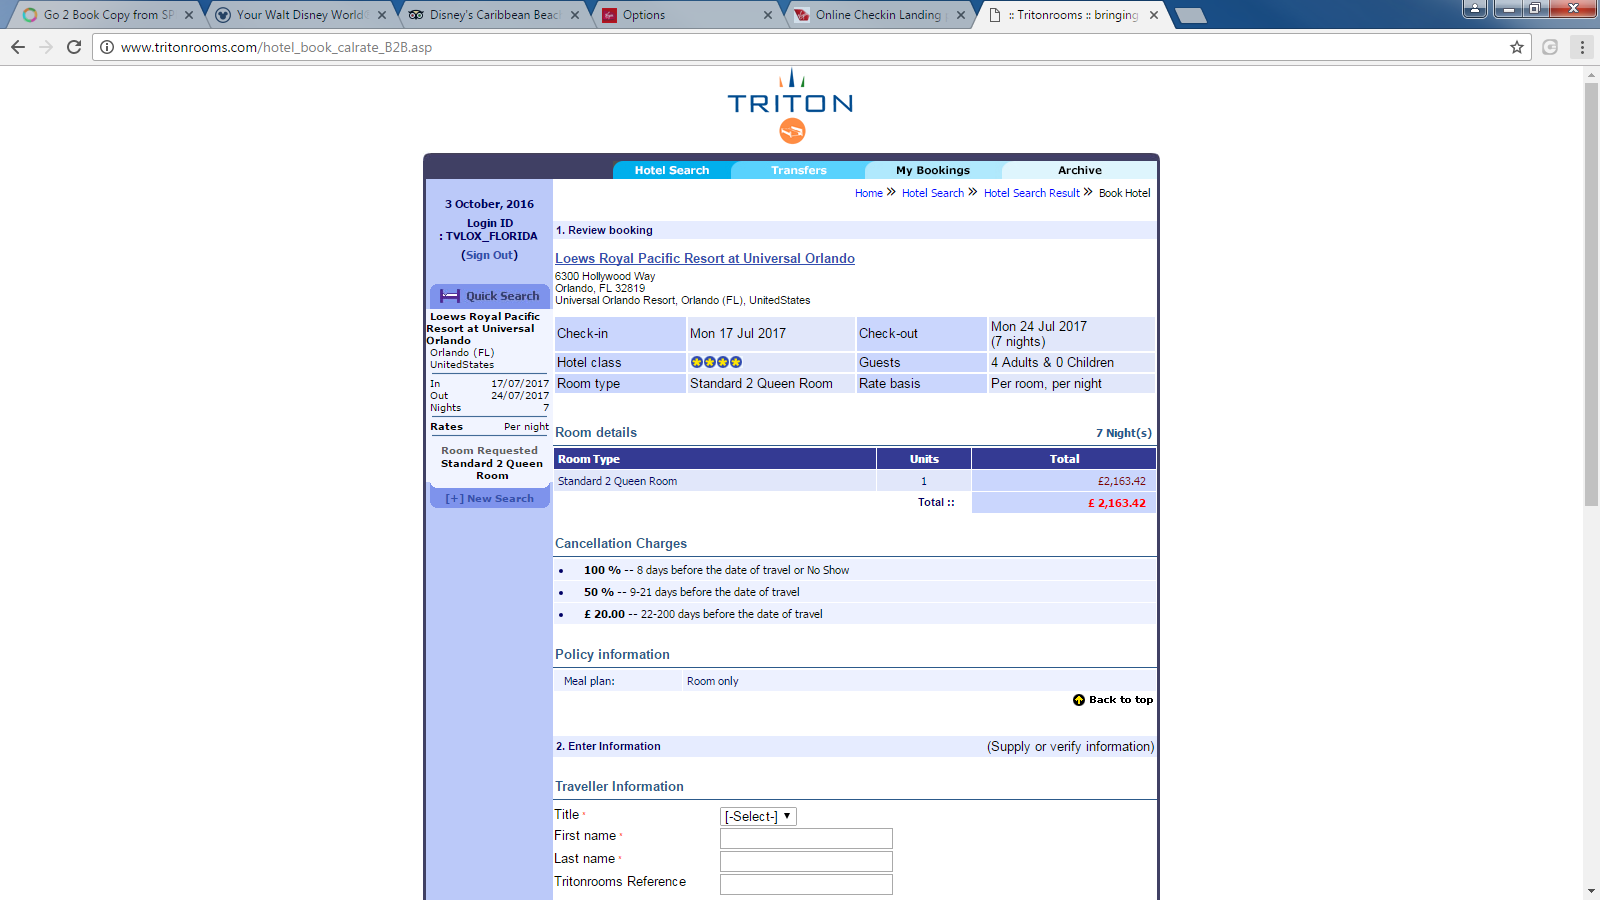Switch to 'Go 2 Book Copy from SP' tab
1600x900 pixels.
point(109,15)
